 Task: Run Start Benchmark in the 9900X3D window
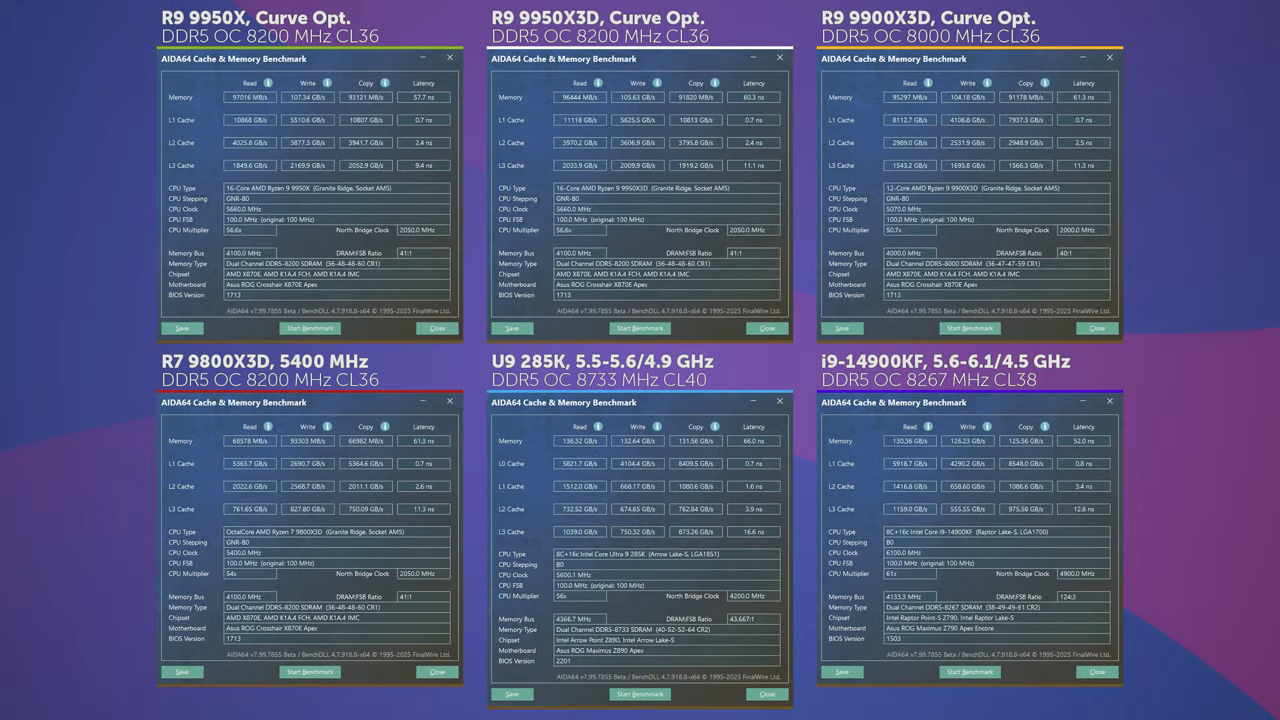click(970, 328)
